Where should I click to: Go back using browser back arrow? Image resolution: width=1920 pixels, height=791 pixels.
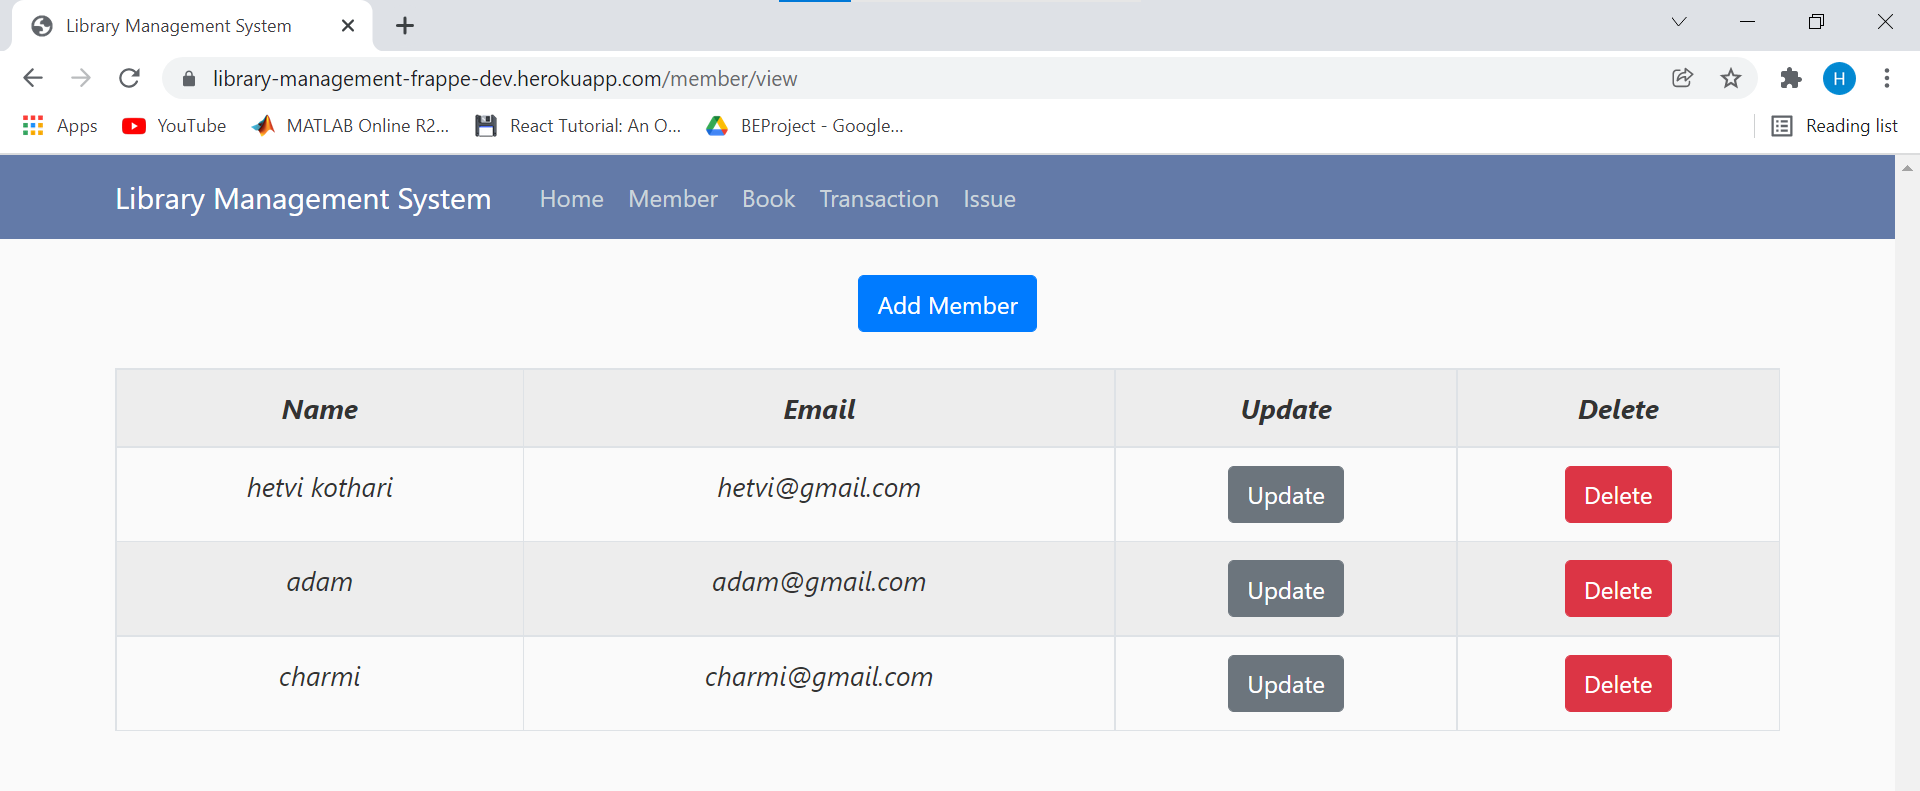(x=33, y=78)
